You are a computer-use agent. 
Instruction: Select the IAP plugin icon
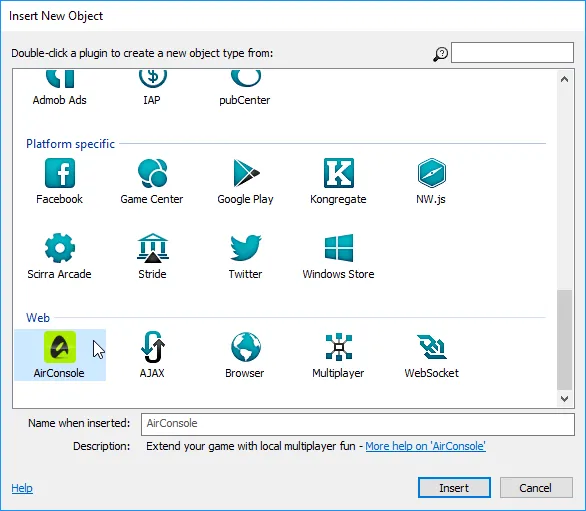click(152, 79)
